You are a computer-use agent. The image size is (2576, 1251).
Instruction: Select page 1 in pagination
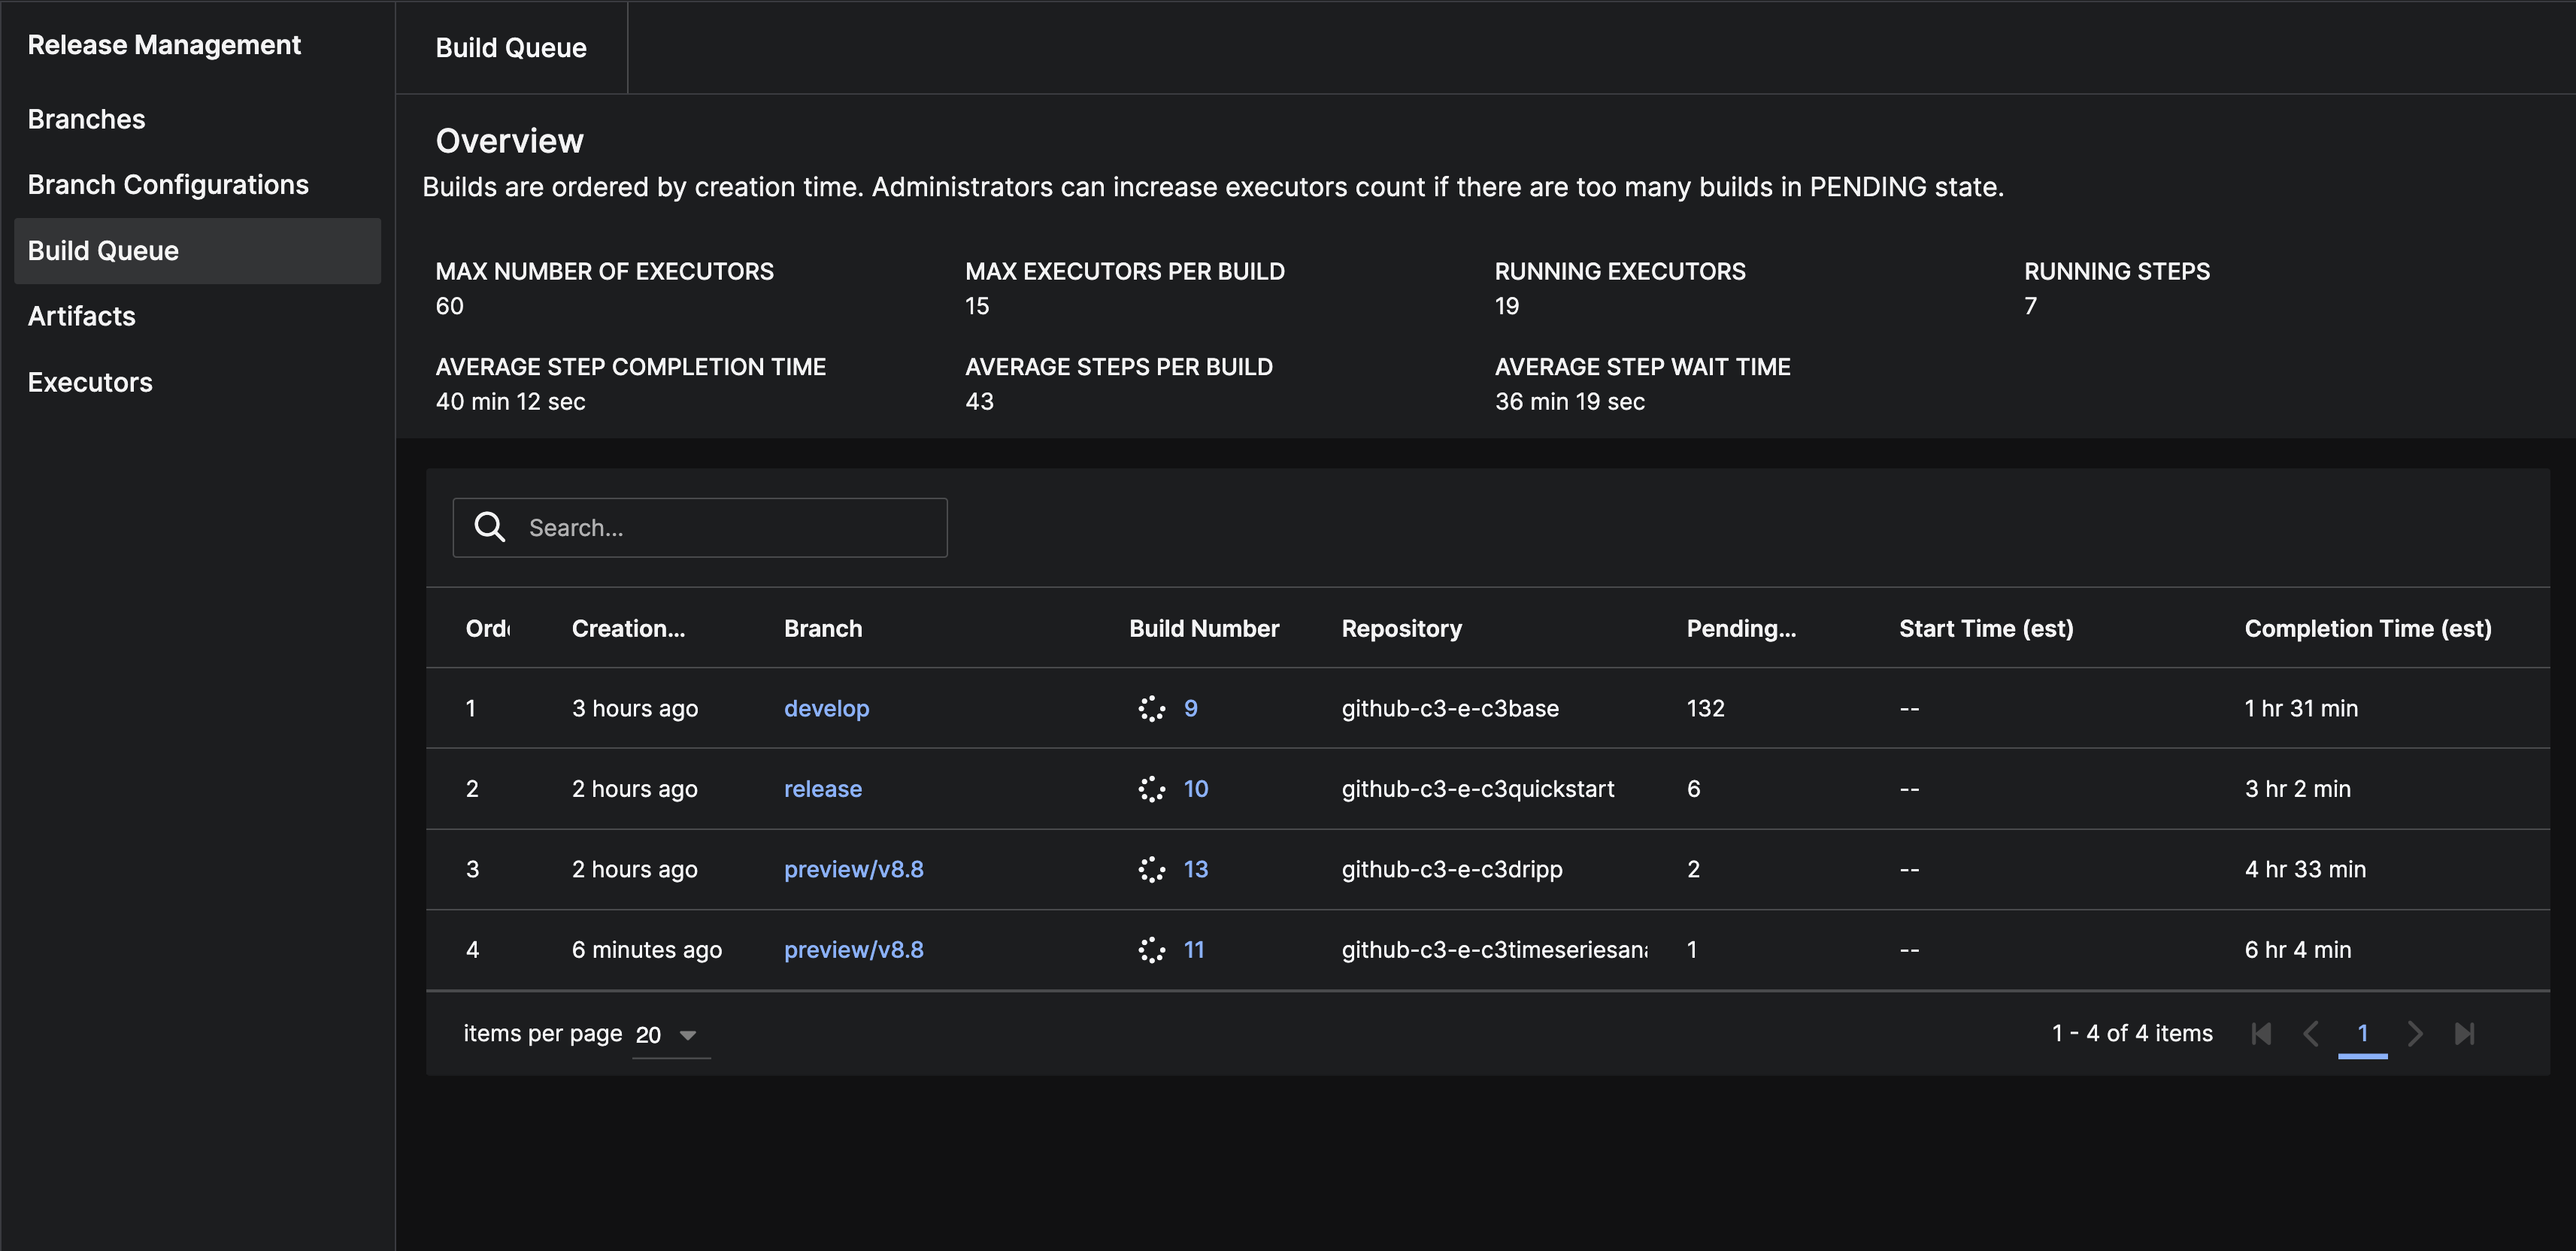(2362, 1033)
